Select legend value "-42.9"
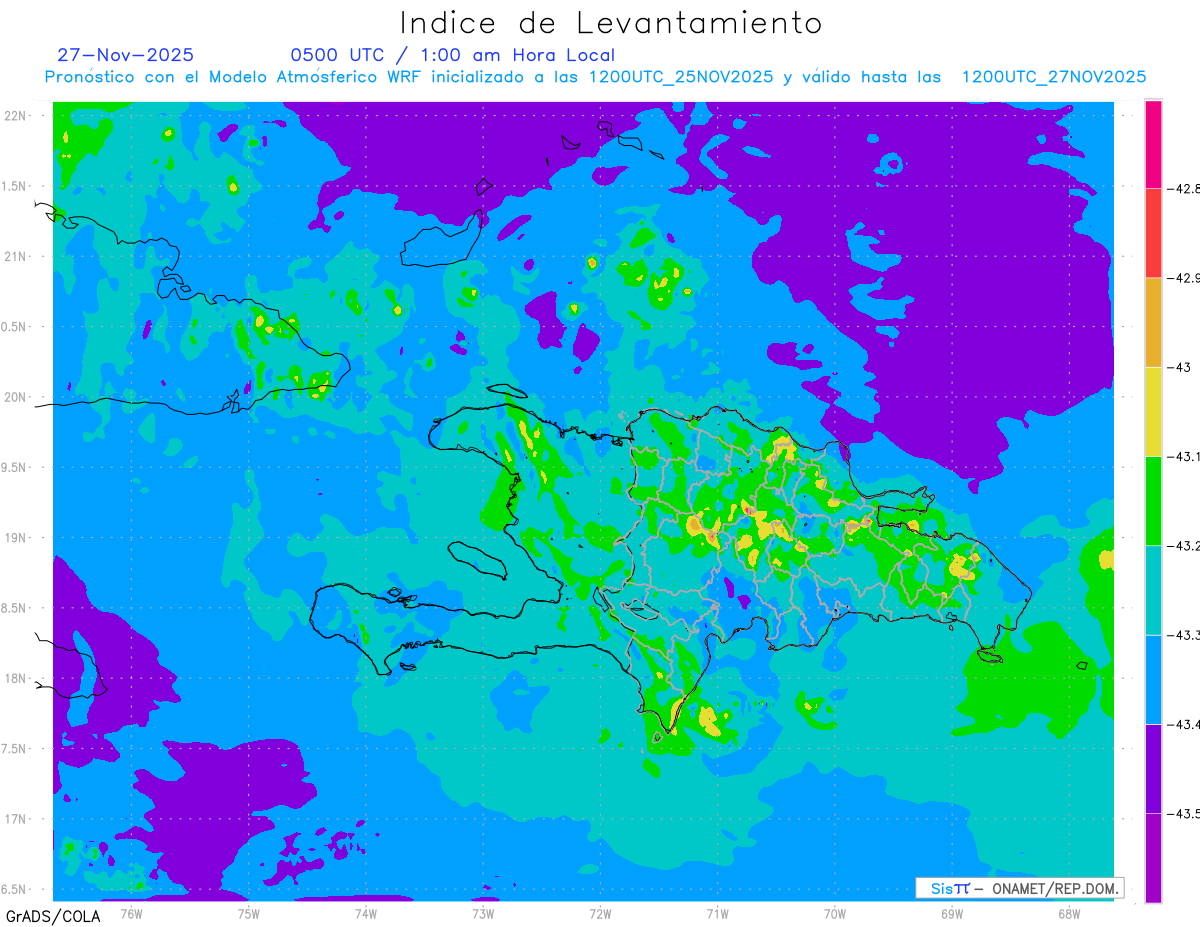1200x927 pixels. (x=1183, y=278)
